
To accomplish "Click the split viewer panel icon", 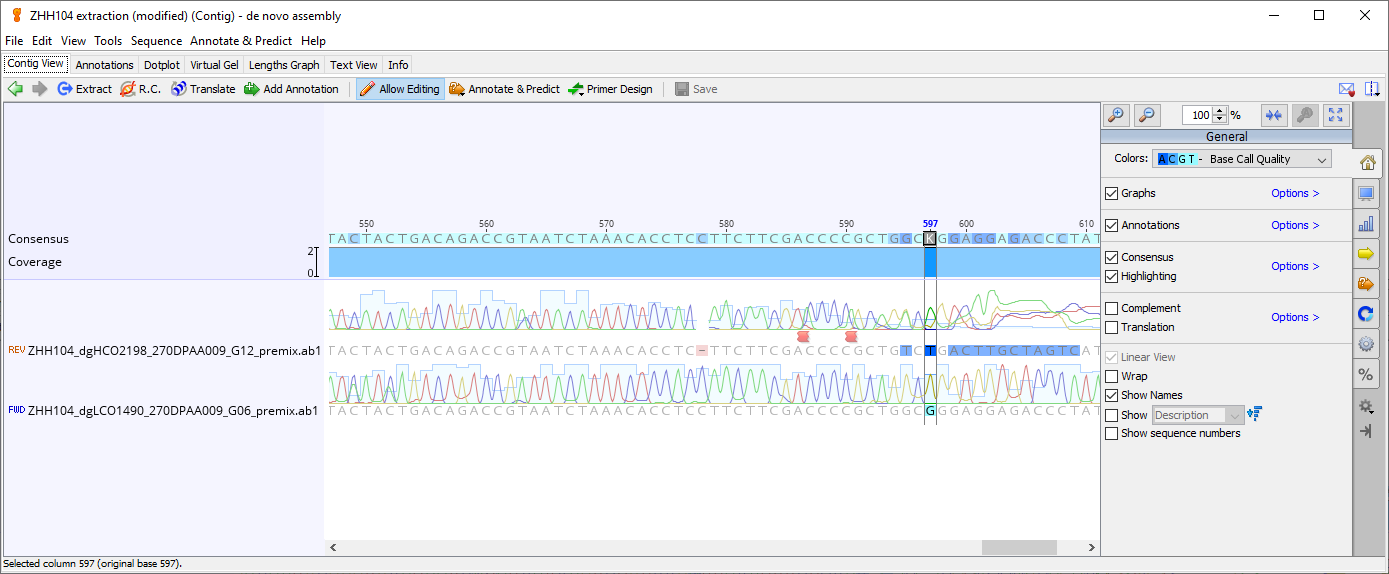I will point(1372,89).
